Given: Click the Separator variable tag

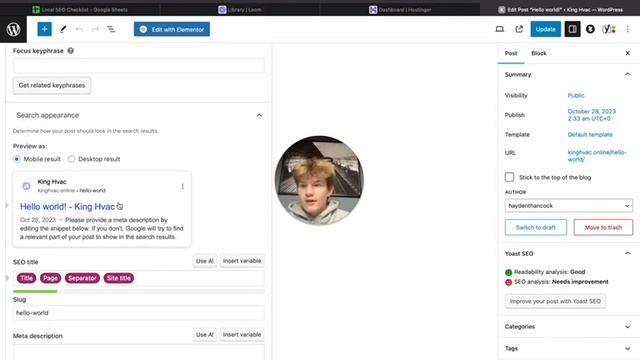Looking at the screenshot, I should point(82,278).
